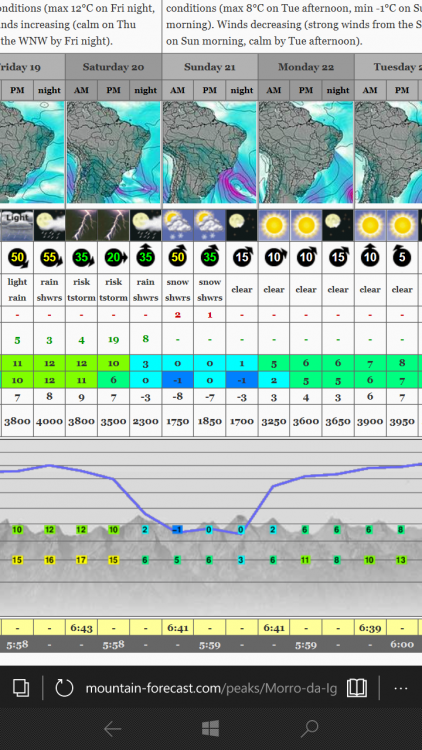Viewport: 422px width, 750px height.
Task: Open the Saturday 20 weather map thumbnail
Action: (113, 153)
